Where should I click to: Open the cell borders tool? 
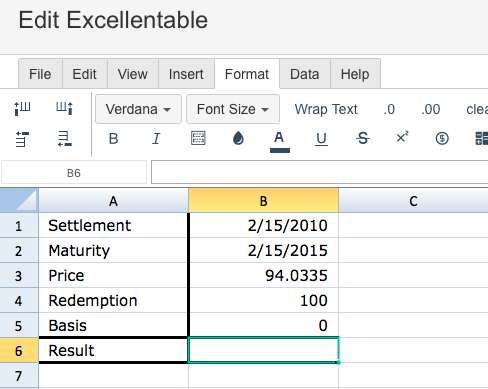coord(198,138)
